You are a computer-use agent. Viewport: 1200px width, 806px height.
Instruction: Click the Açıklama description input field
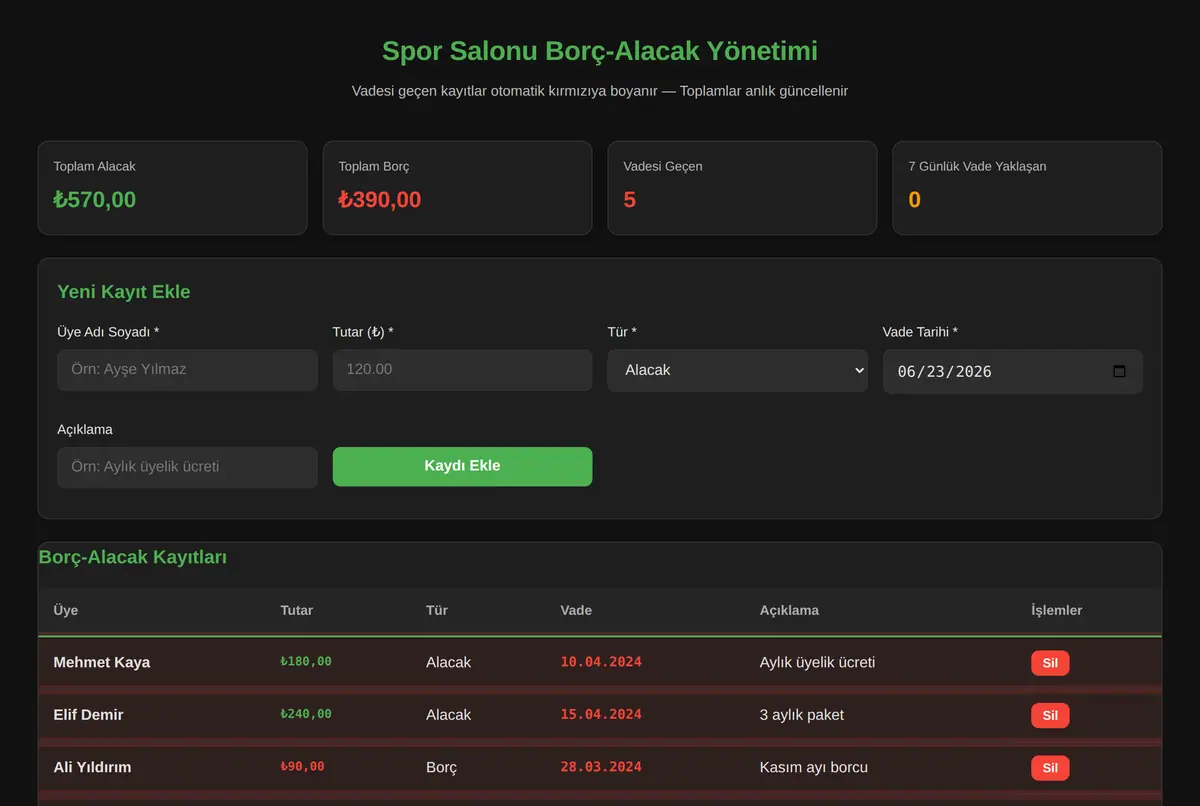[187, 467]
